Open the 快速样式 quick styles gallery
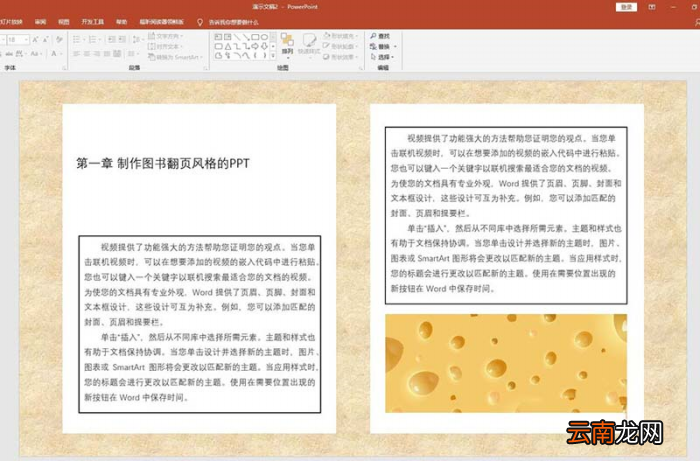The width and height of the screenshot is (700, 461). click(x=309, y=45)
